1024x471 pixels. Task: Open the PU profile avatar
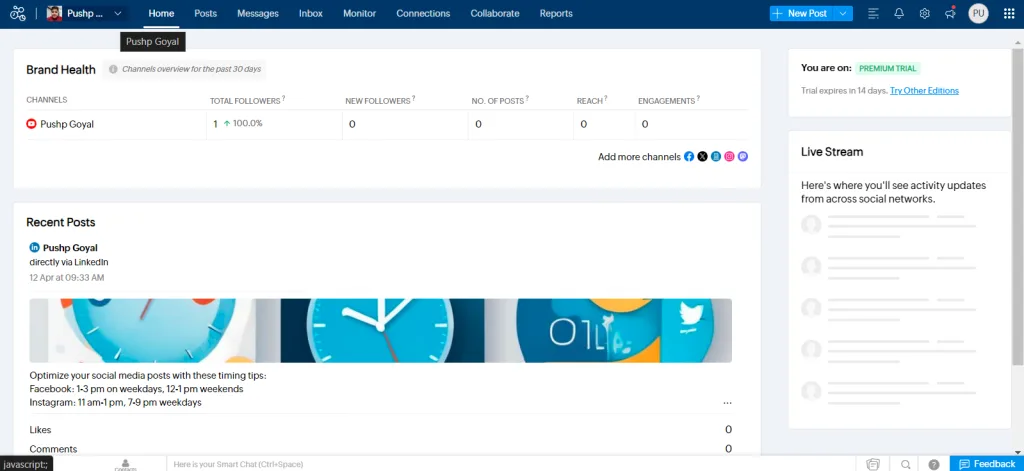(978, 14)
